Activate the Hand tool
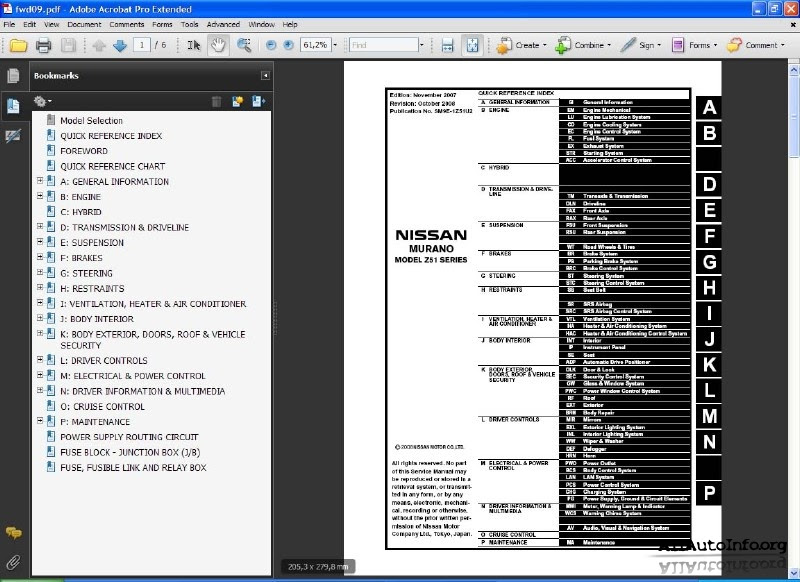 (x=218, y=45)
